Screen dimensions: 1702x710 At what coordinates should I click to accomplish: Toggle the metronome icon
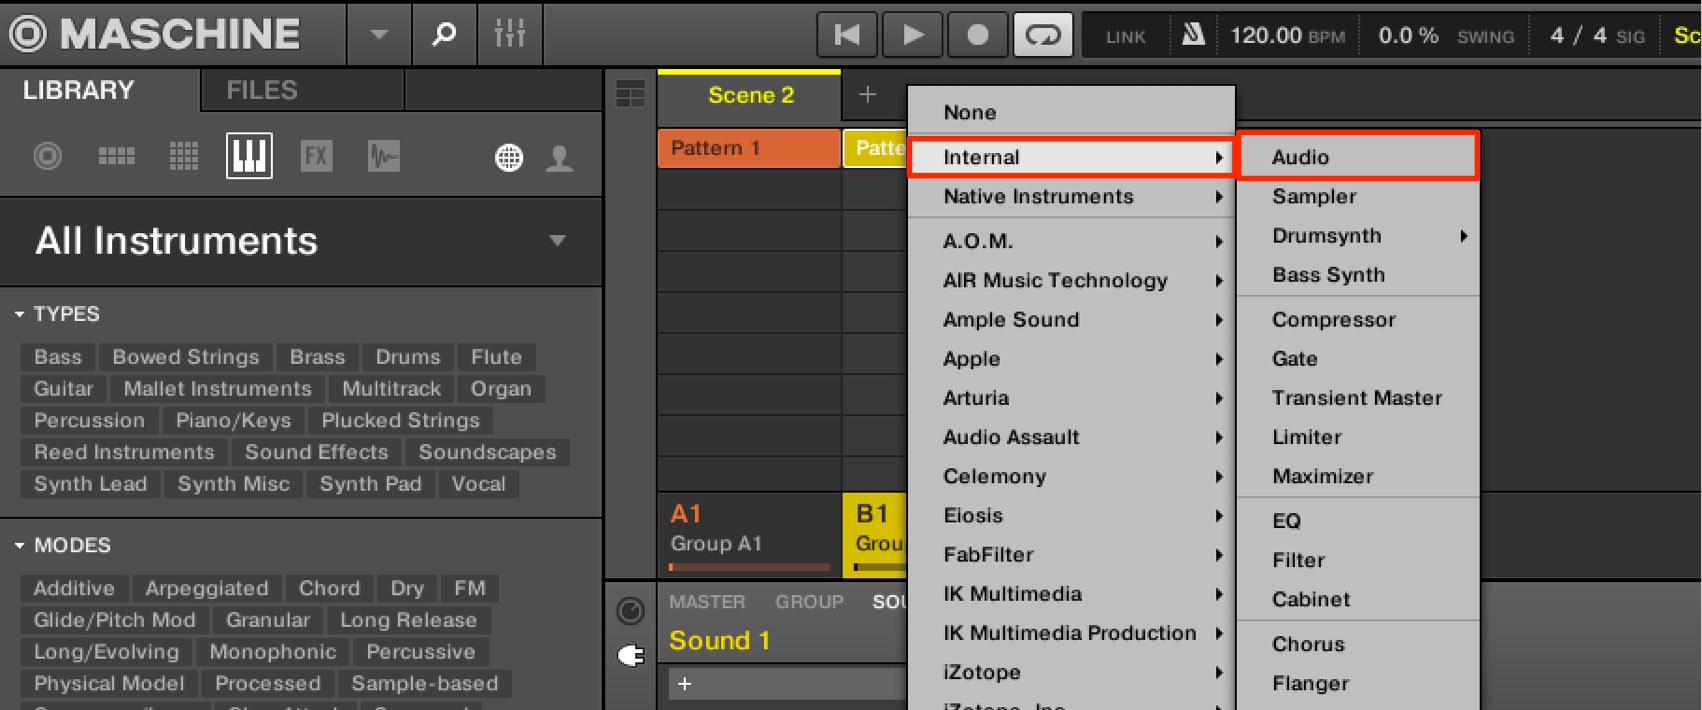(x=1192, y=35)
